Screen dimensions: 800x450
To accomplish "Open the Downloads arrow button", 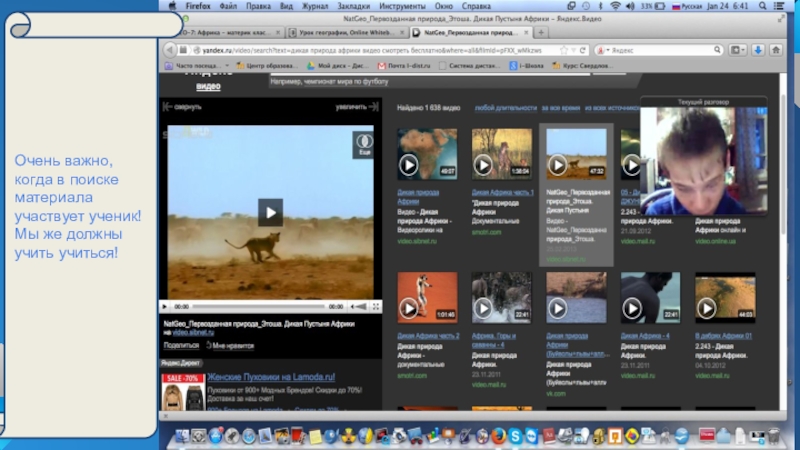I will coord(758,50).
